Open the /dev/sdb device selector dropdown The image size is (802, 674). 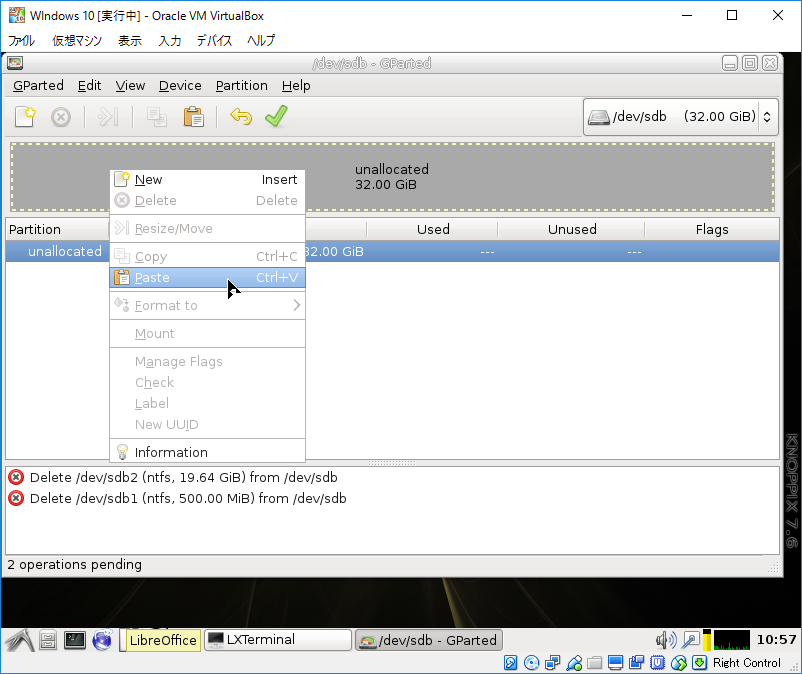click(680, 117)
